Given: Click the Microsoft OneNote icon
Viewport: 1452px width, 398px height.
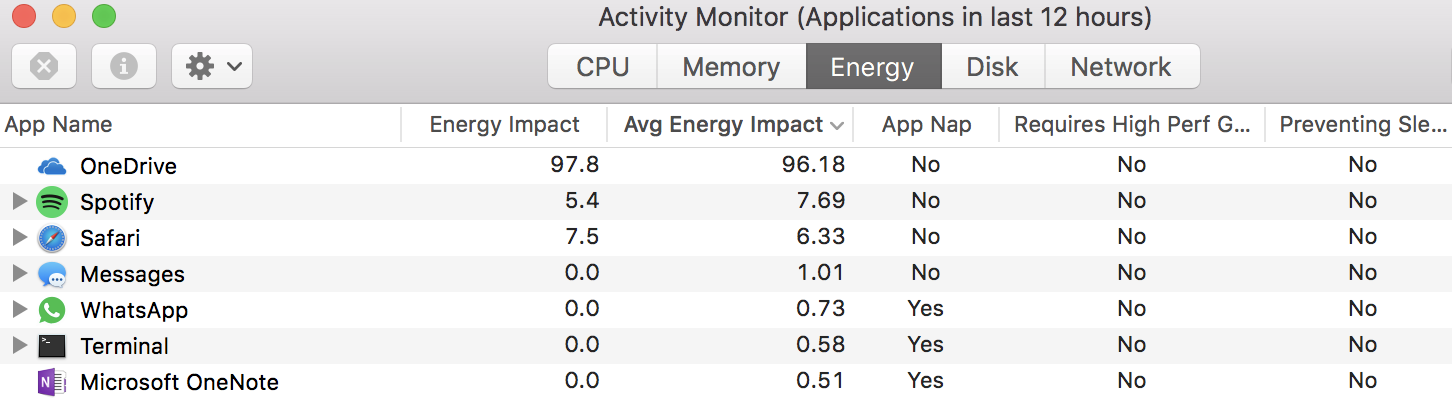Looking at the screenshot, I should point(52,382).
